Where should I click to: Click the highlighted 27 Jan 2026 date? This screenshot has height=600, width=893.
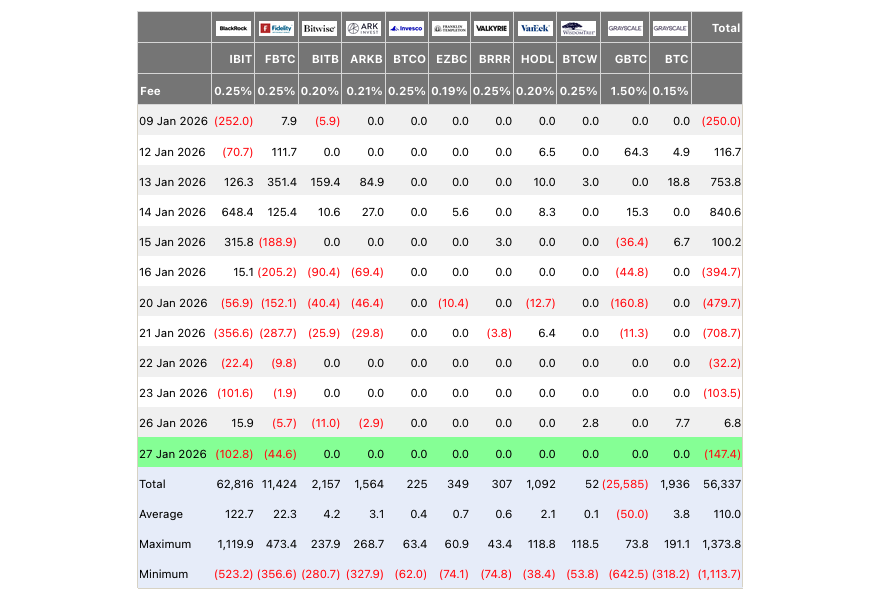click(172, 454)
